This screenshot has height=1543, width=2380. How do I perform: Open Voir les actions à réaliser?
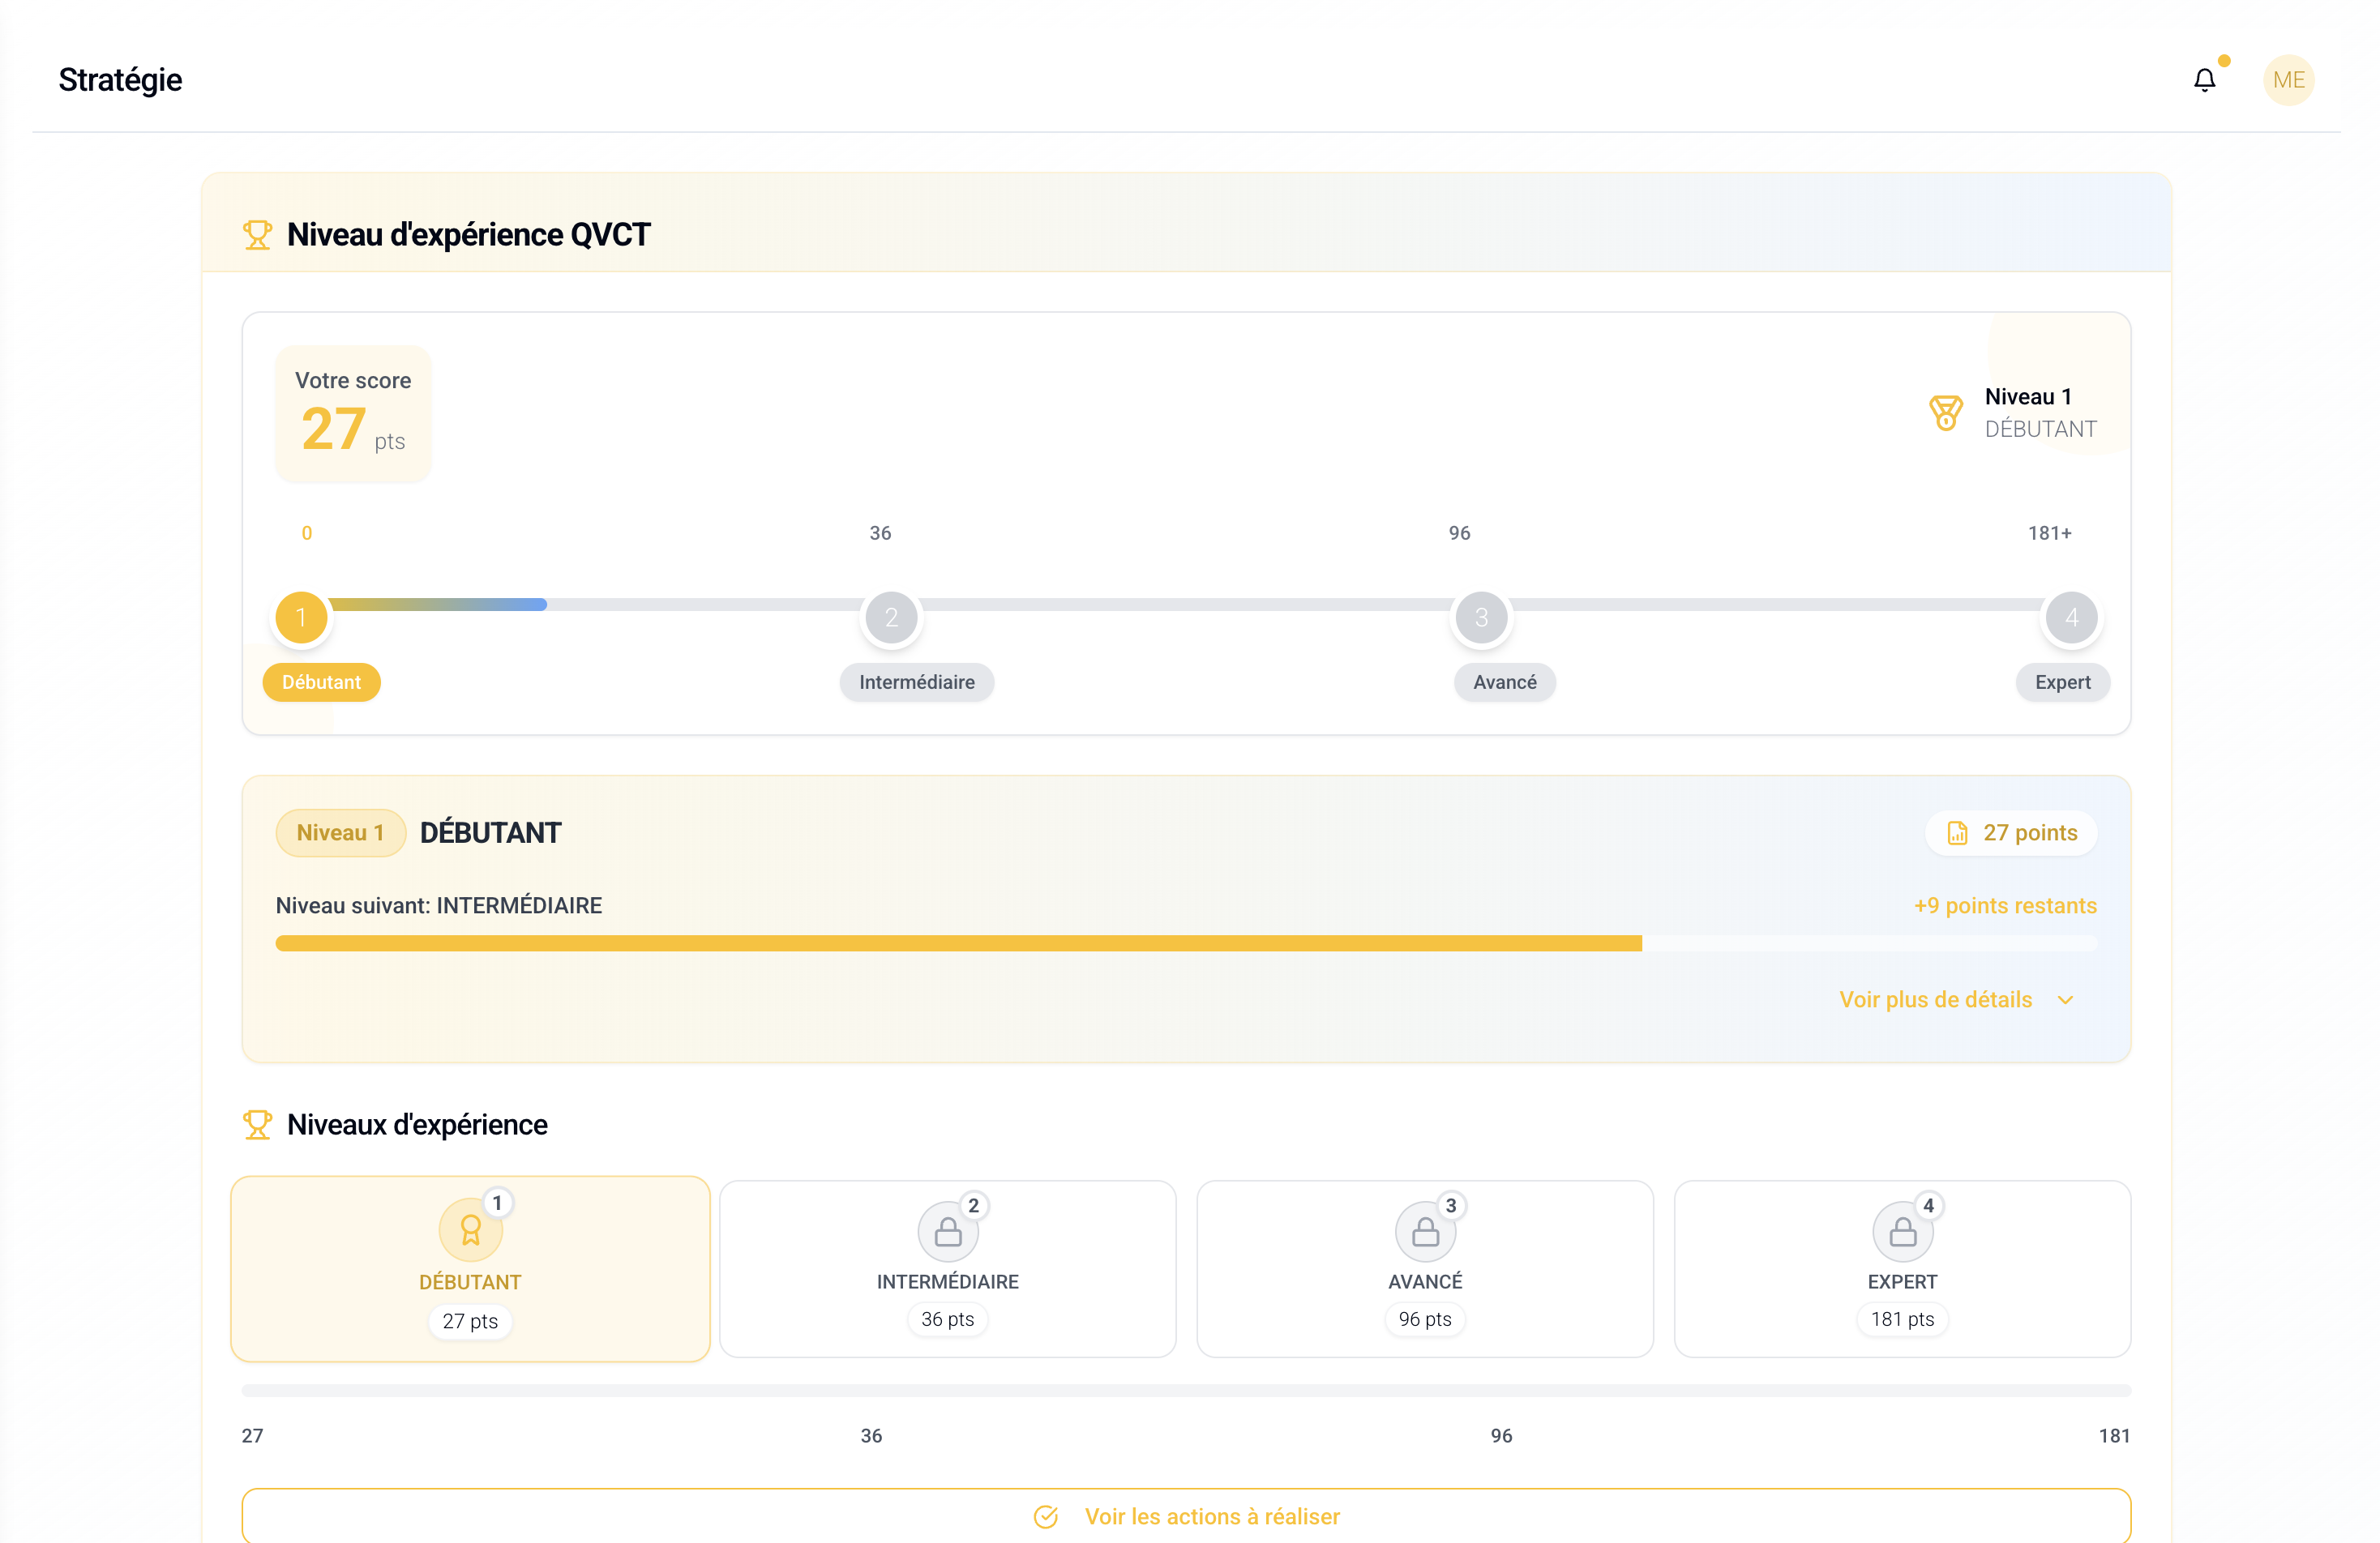[1186, 1515]
